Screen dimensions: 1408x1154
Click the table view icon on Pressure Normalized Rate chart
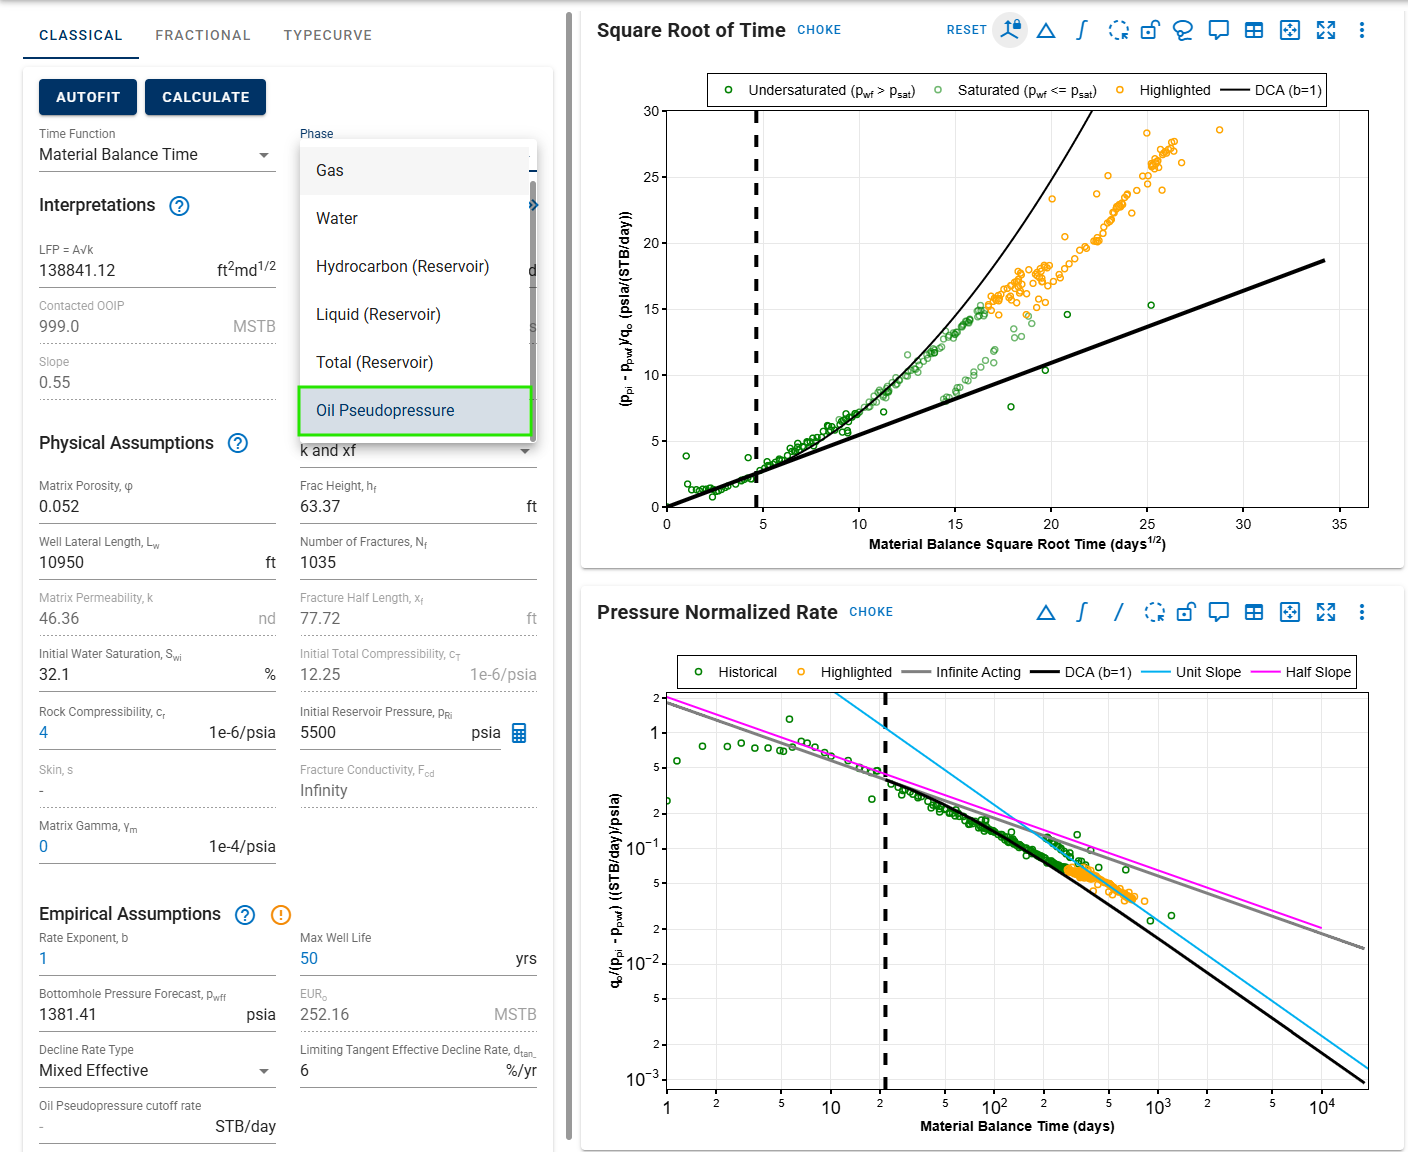point(1254,612)
